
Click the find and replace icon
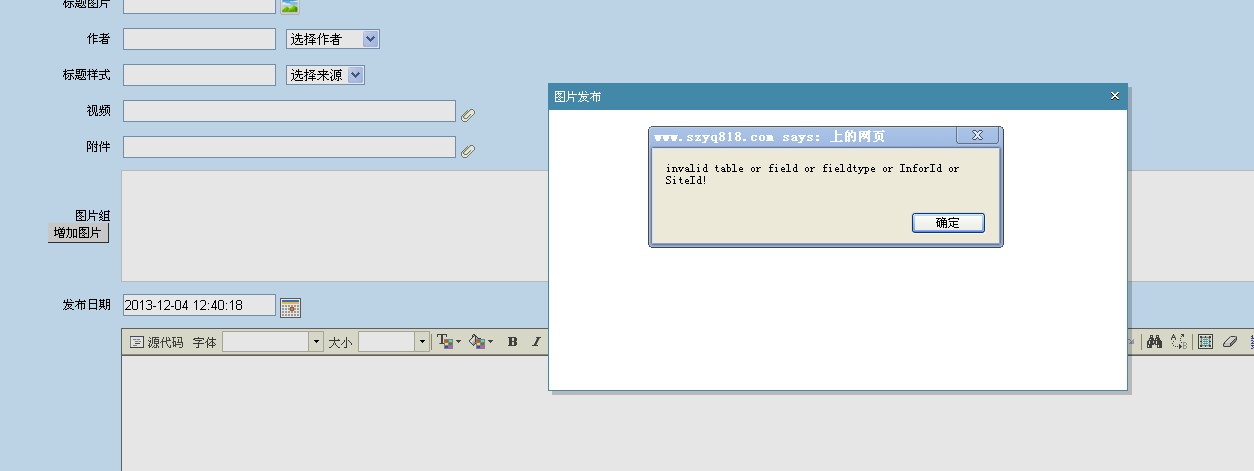[1179, 342]
